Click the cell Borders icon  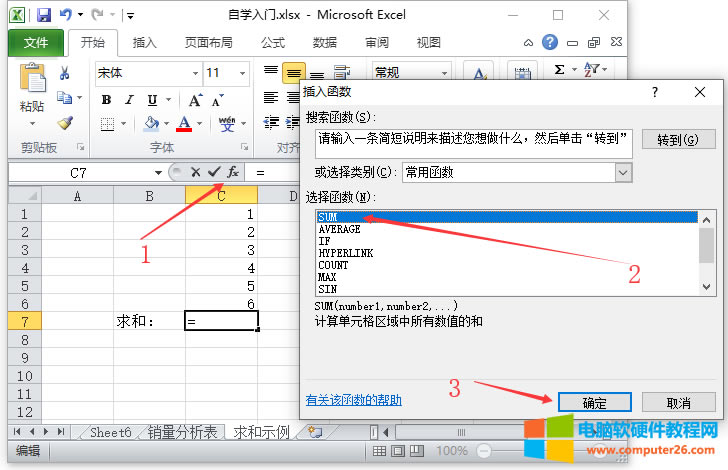pos(107,124)
